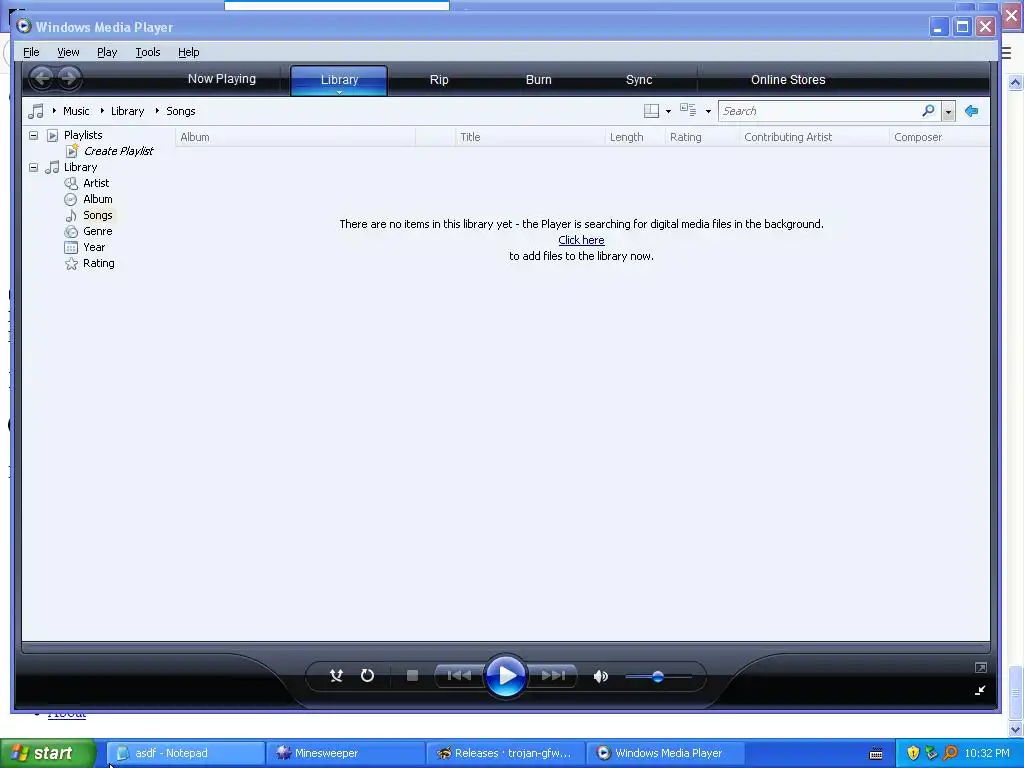This screenshot has width=1024, height=768.
Task: Switch to full screen view icon
Action: pyautogui.click(x=980, y=667)
